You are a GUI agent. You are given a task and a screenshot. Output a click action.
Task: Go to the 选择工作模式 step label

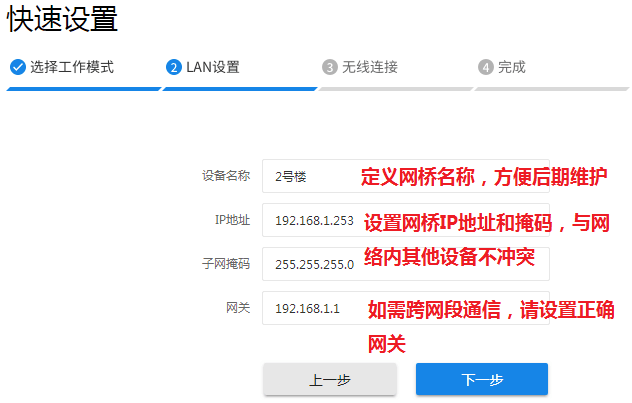click(x=71, y=67)
